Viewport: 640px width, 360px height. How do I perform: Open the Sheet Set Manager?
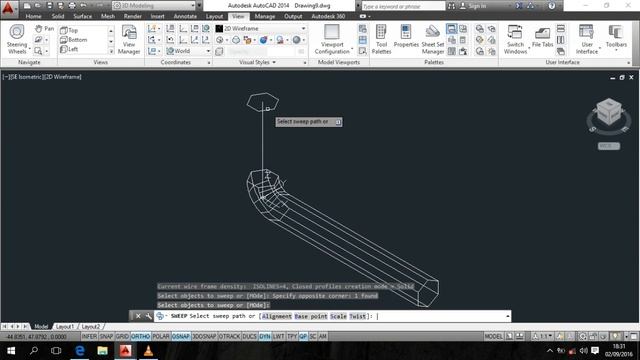point(433,39)
